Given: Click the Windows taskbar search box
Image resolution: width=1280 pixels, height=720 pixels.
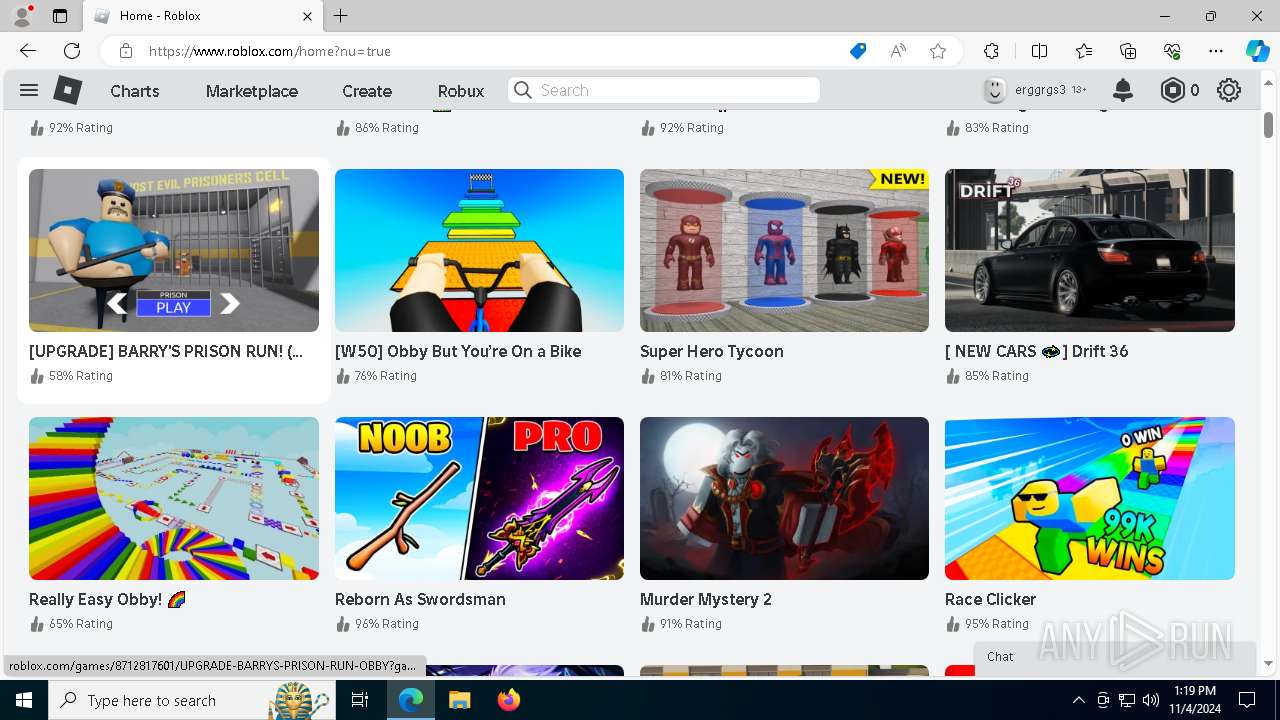Looking at the screenshot, I should [192, 700].
